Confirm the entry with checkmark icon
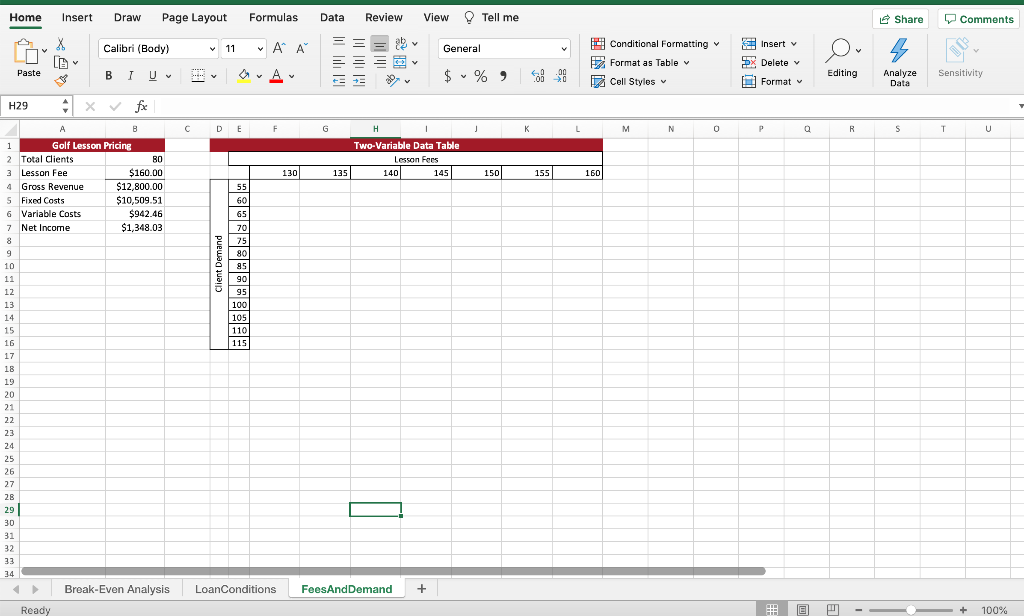Screen dimensions: 1024x616 [x=116, y=106]
